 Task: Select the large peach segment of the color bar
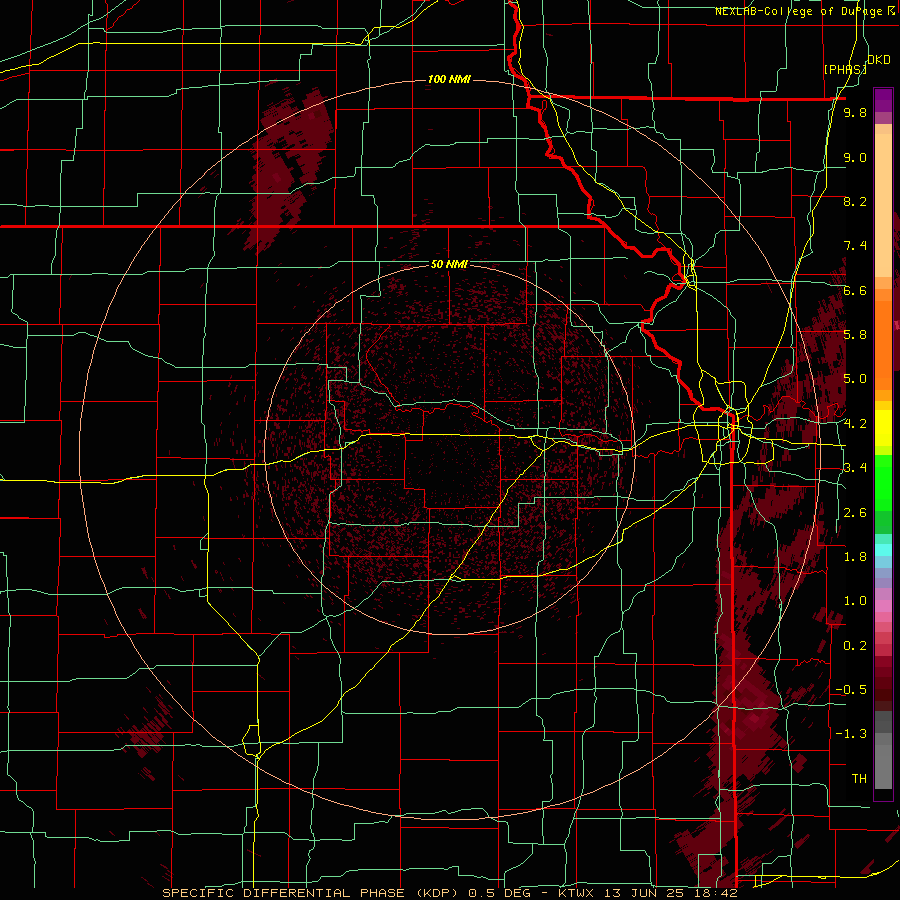tap(883, 205)
